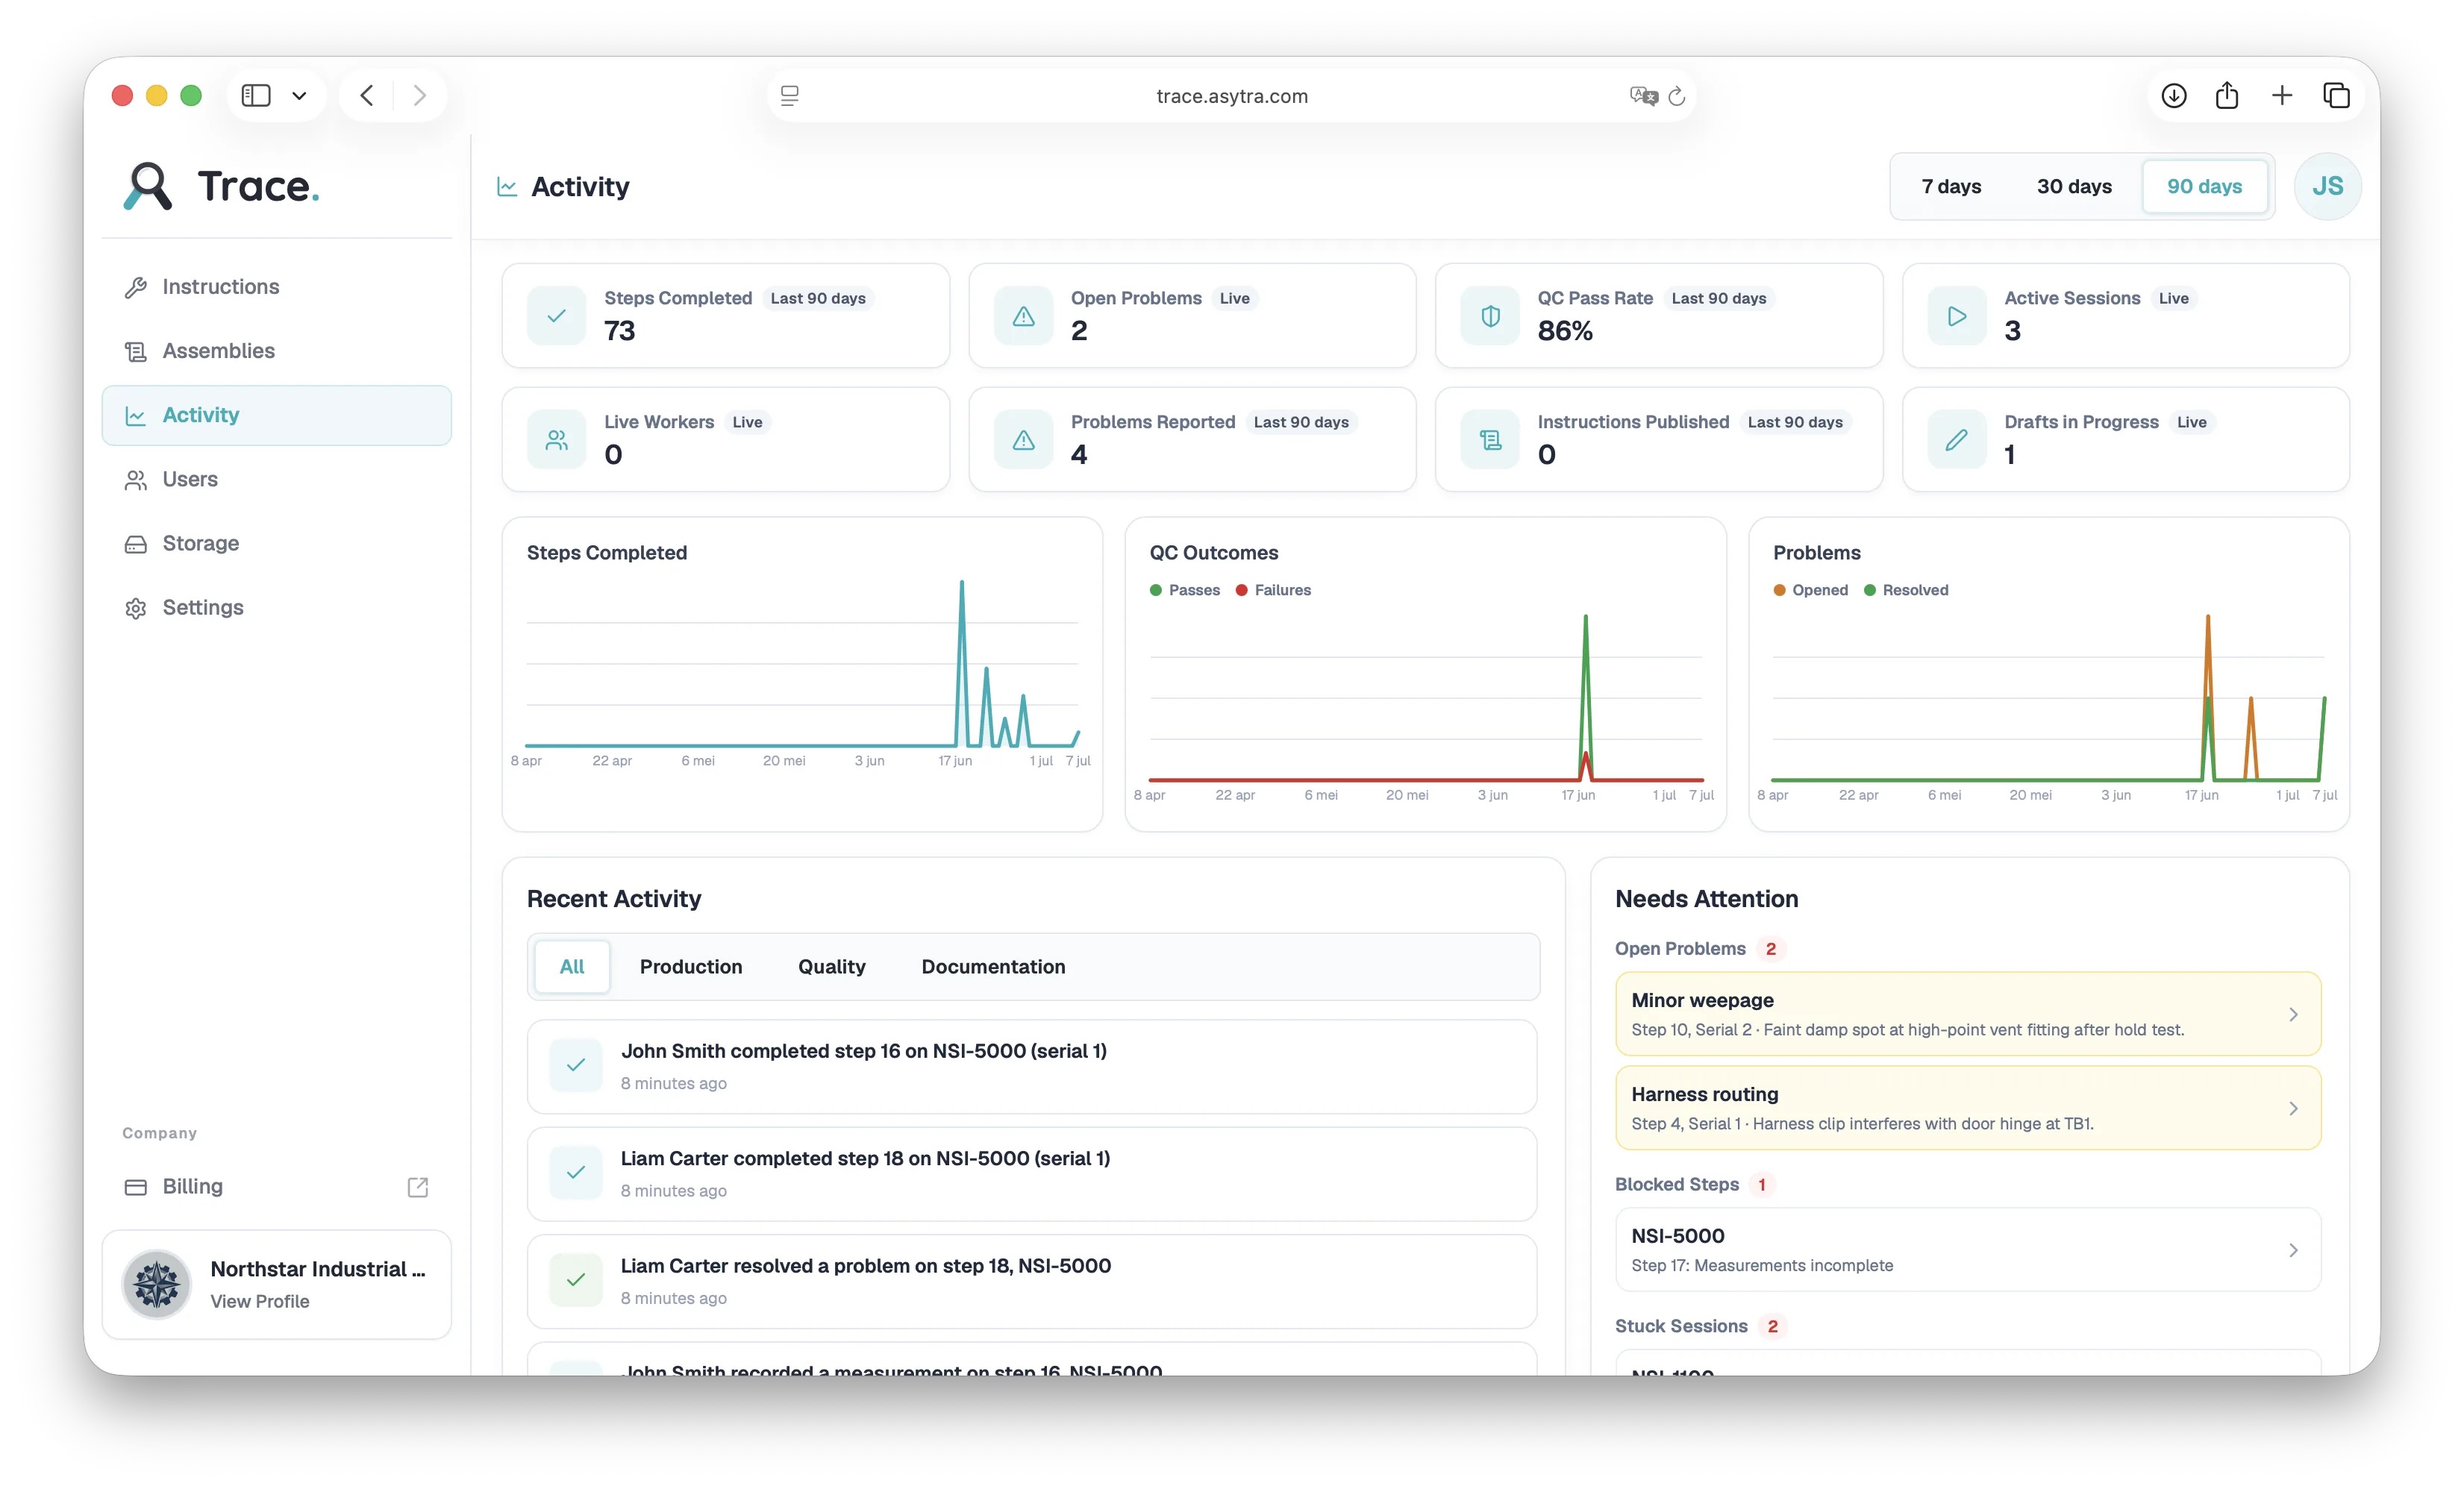Image resolution: width=2464 pixels, height=1486 pixels.
Task: Open Settings via the gear icon
Action: 136,608
